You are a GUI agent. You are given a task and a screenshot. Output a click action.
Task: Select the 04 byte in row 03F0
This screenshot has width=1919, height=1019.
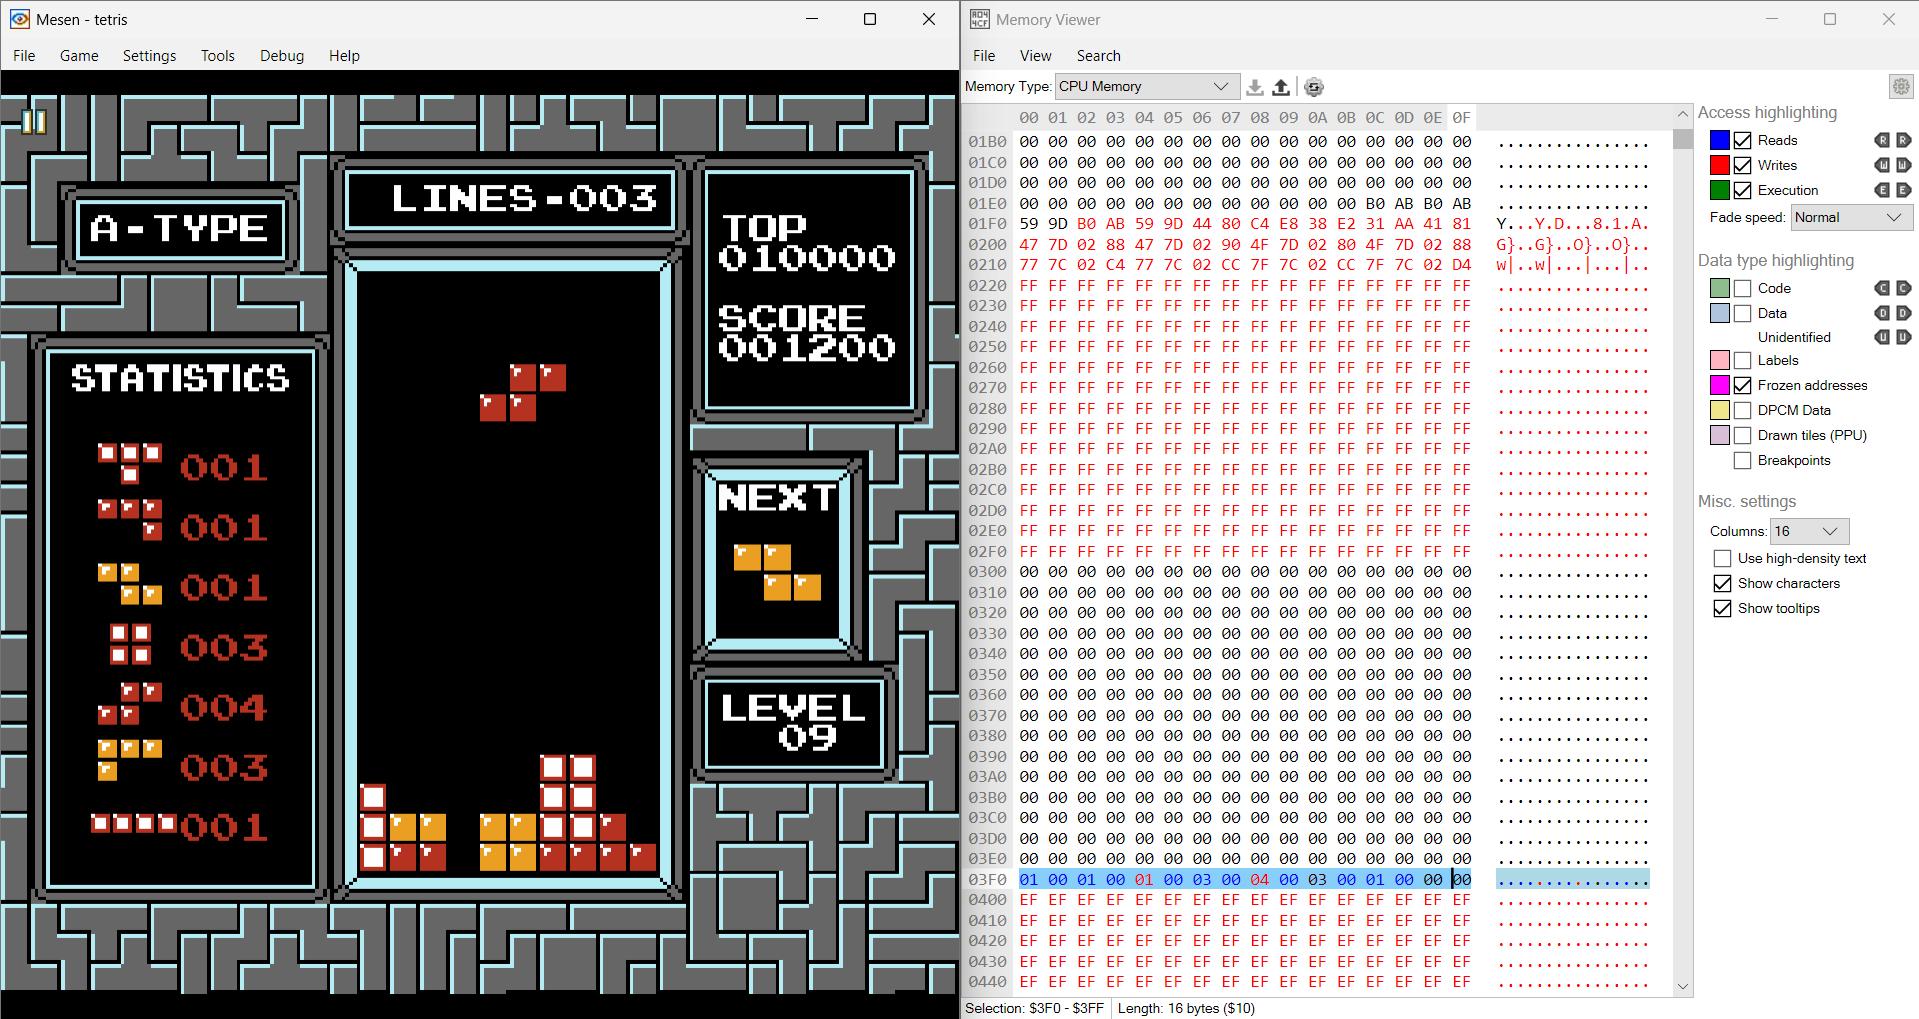pos(1259,879)
